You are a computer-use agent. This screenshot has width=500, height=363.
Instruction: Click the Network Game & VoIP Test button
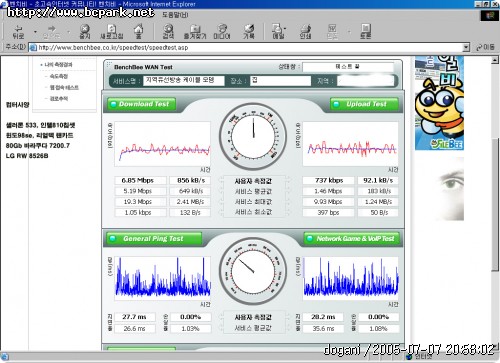(352, 239)
